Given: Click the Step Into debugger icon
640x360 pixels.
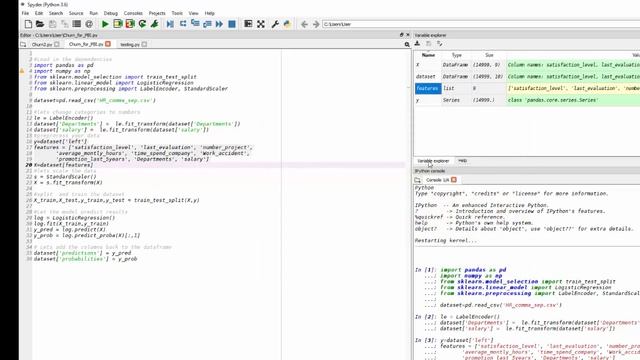Looking at the screenshot, I should tap(195, 24).
